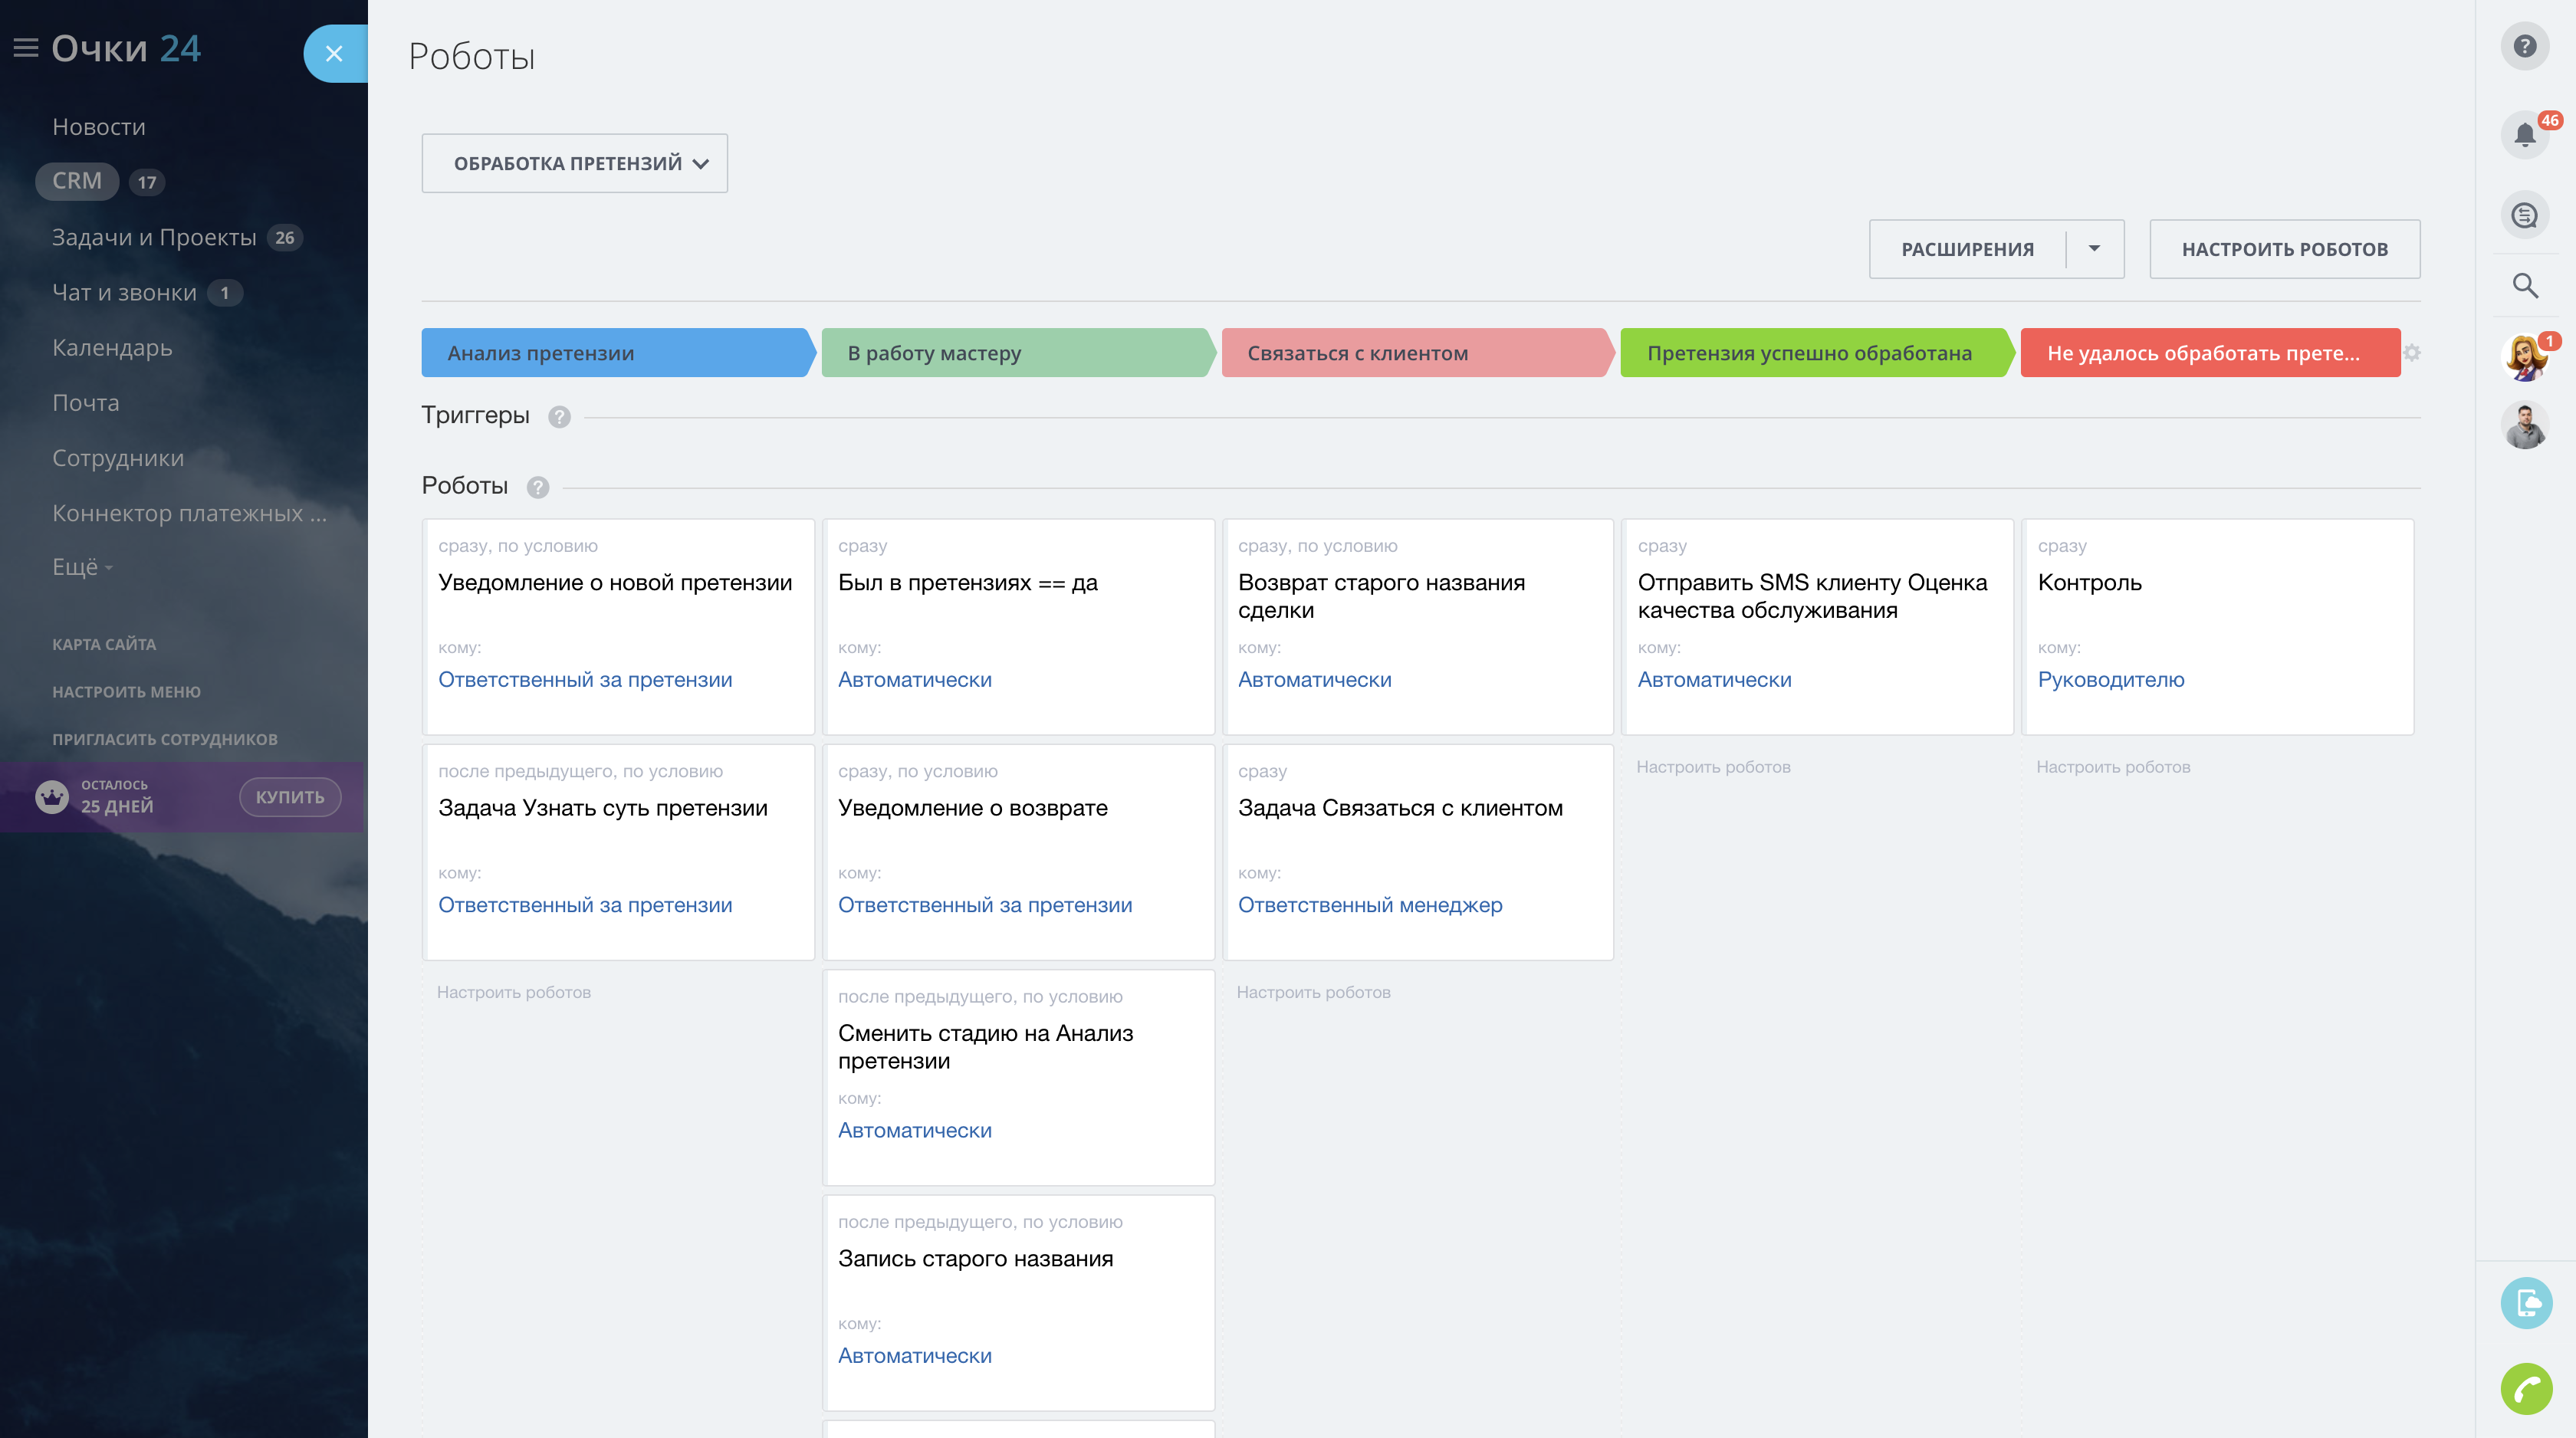
Task: Expand the Обработка претензий dropdown
Action: click(575, 163)
